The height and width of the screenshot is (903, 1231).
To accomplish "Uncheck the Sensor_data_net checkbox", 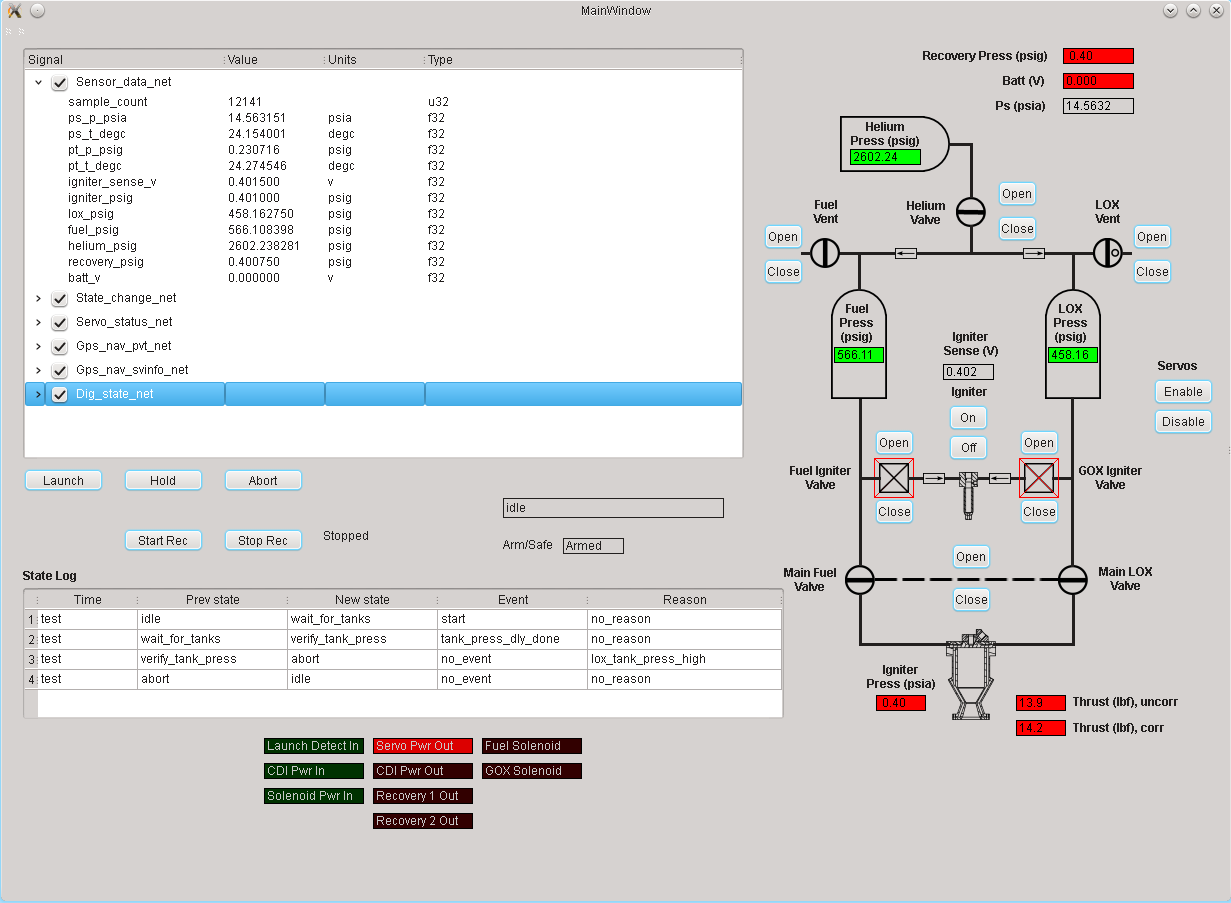I will (60, 82).
